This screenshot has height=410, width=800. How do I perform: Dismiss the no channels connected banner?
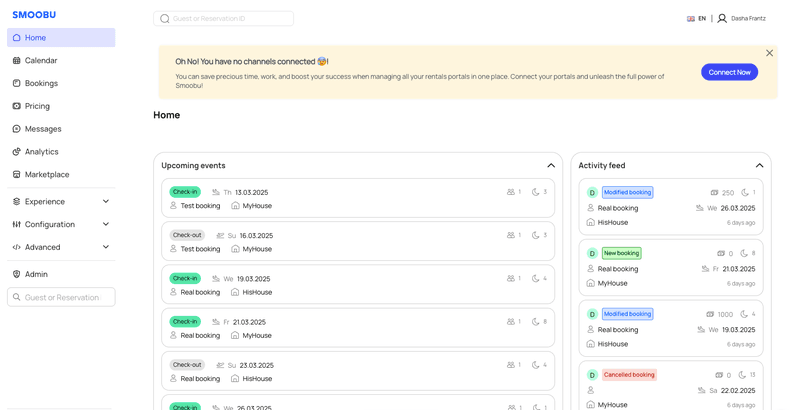[769, 53]
